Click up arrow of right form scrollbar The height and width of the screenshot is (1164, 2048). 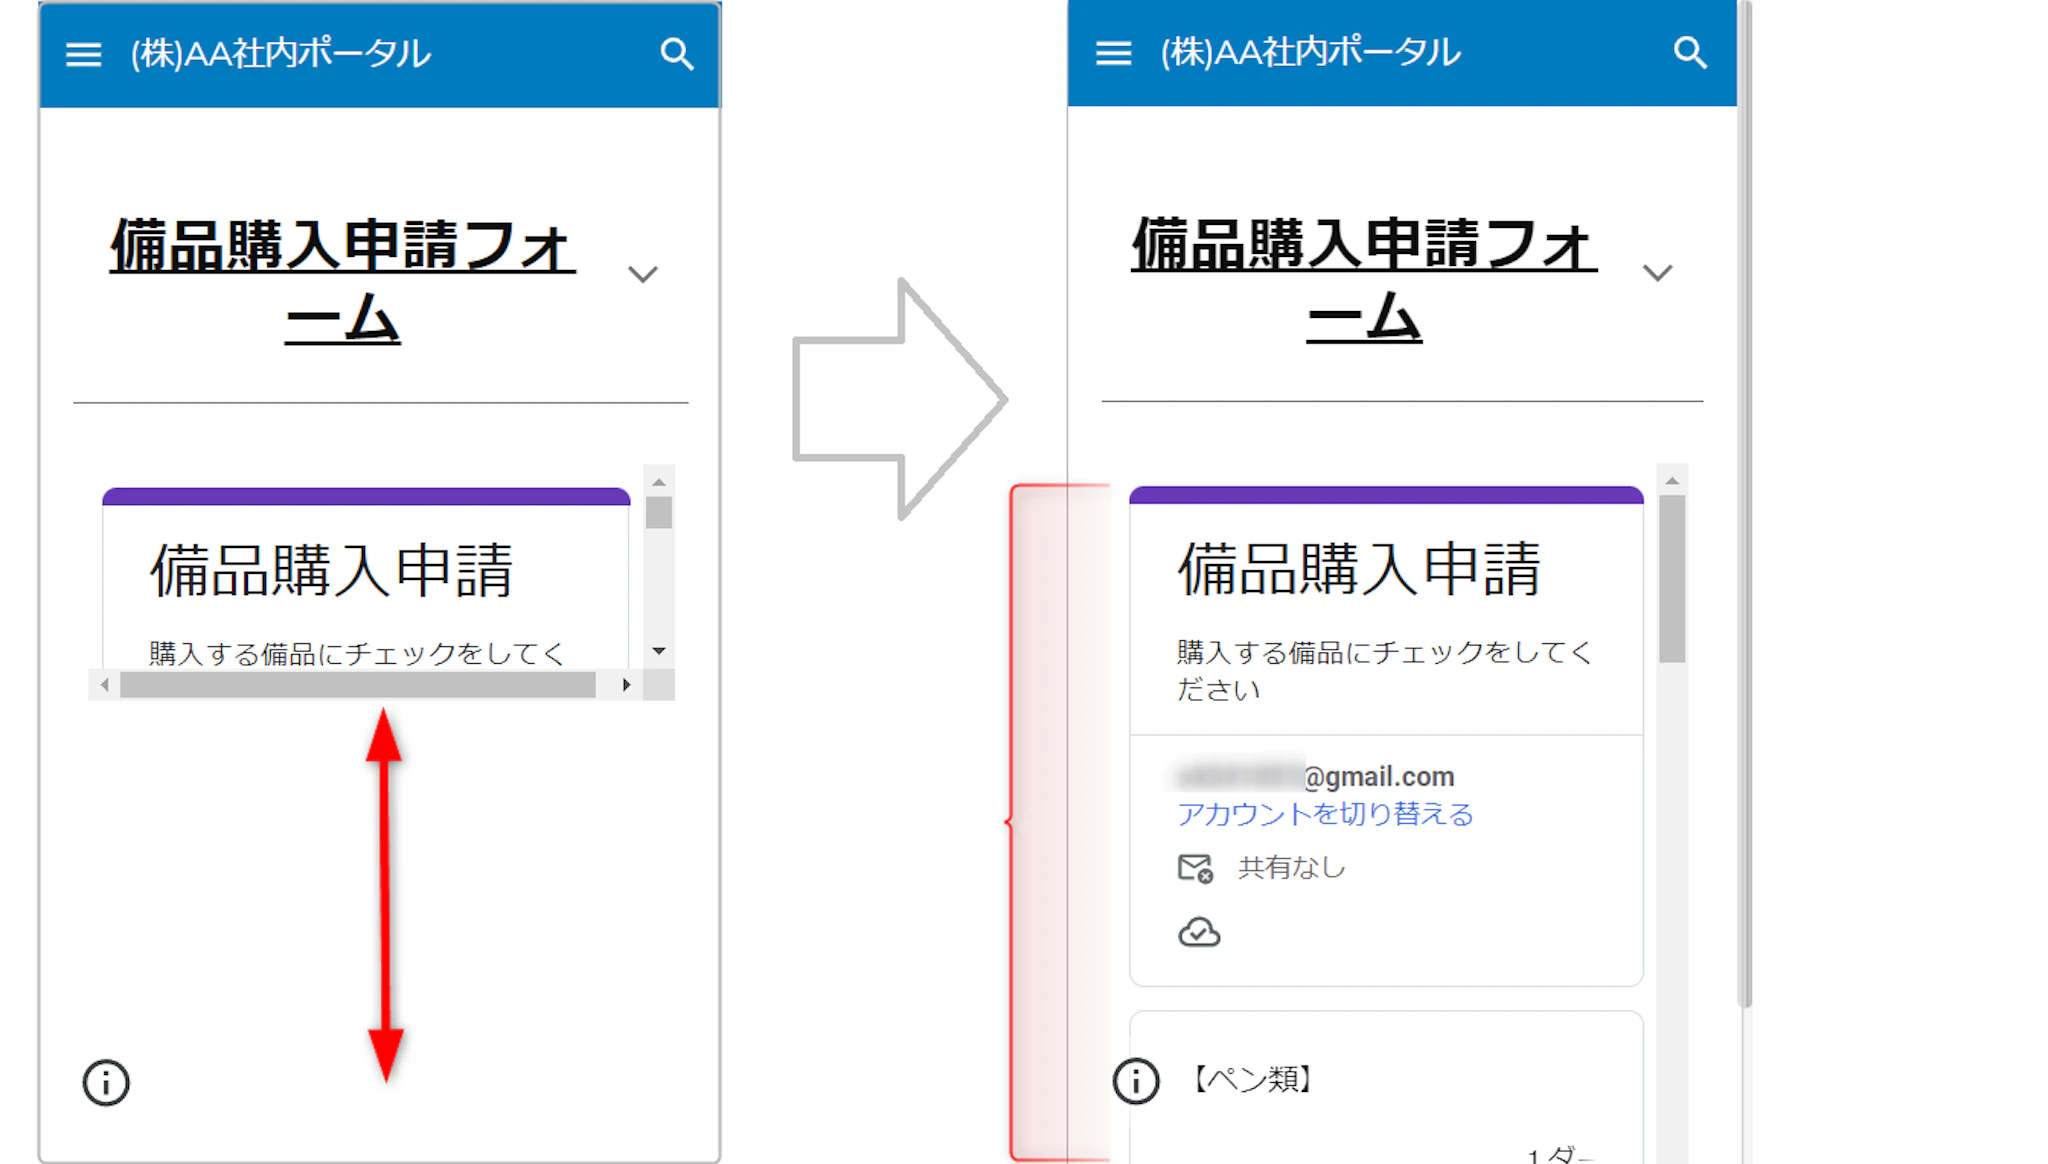coord(1672,481)
